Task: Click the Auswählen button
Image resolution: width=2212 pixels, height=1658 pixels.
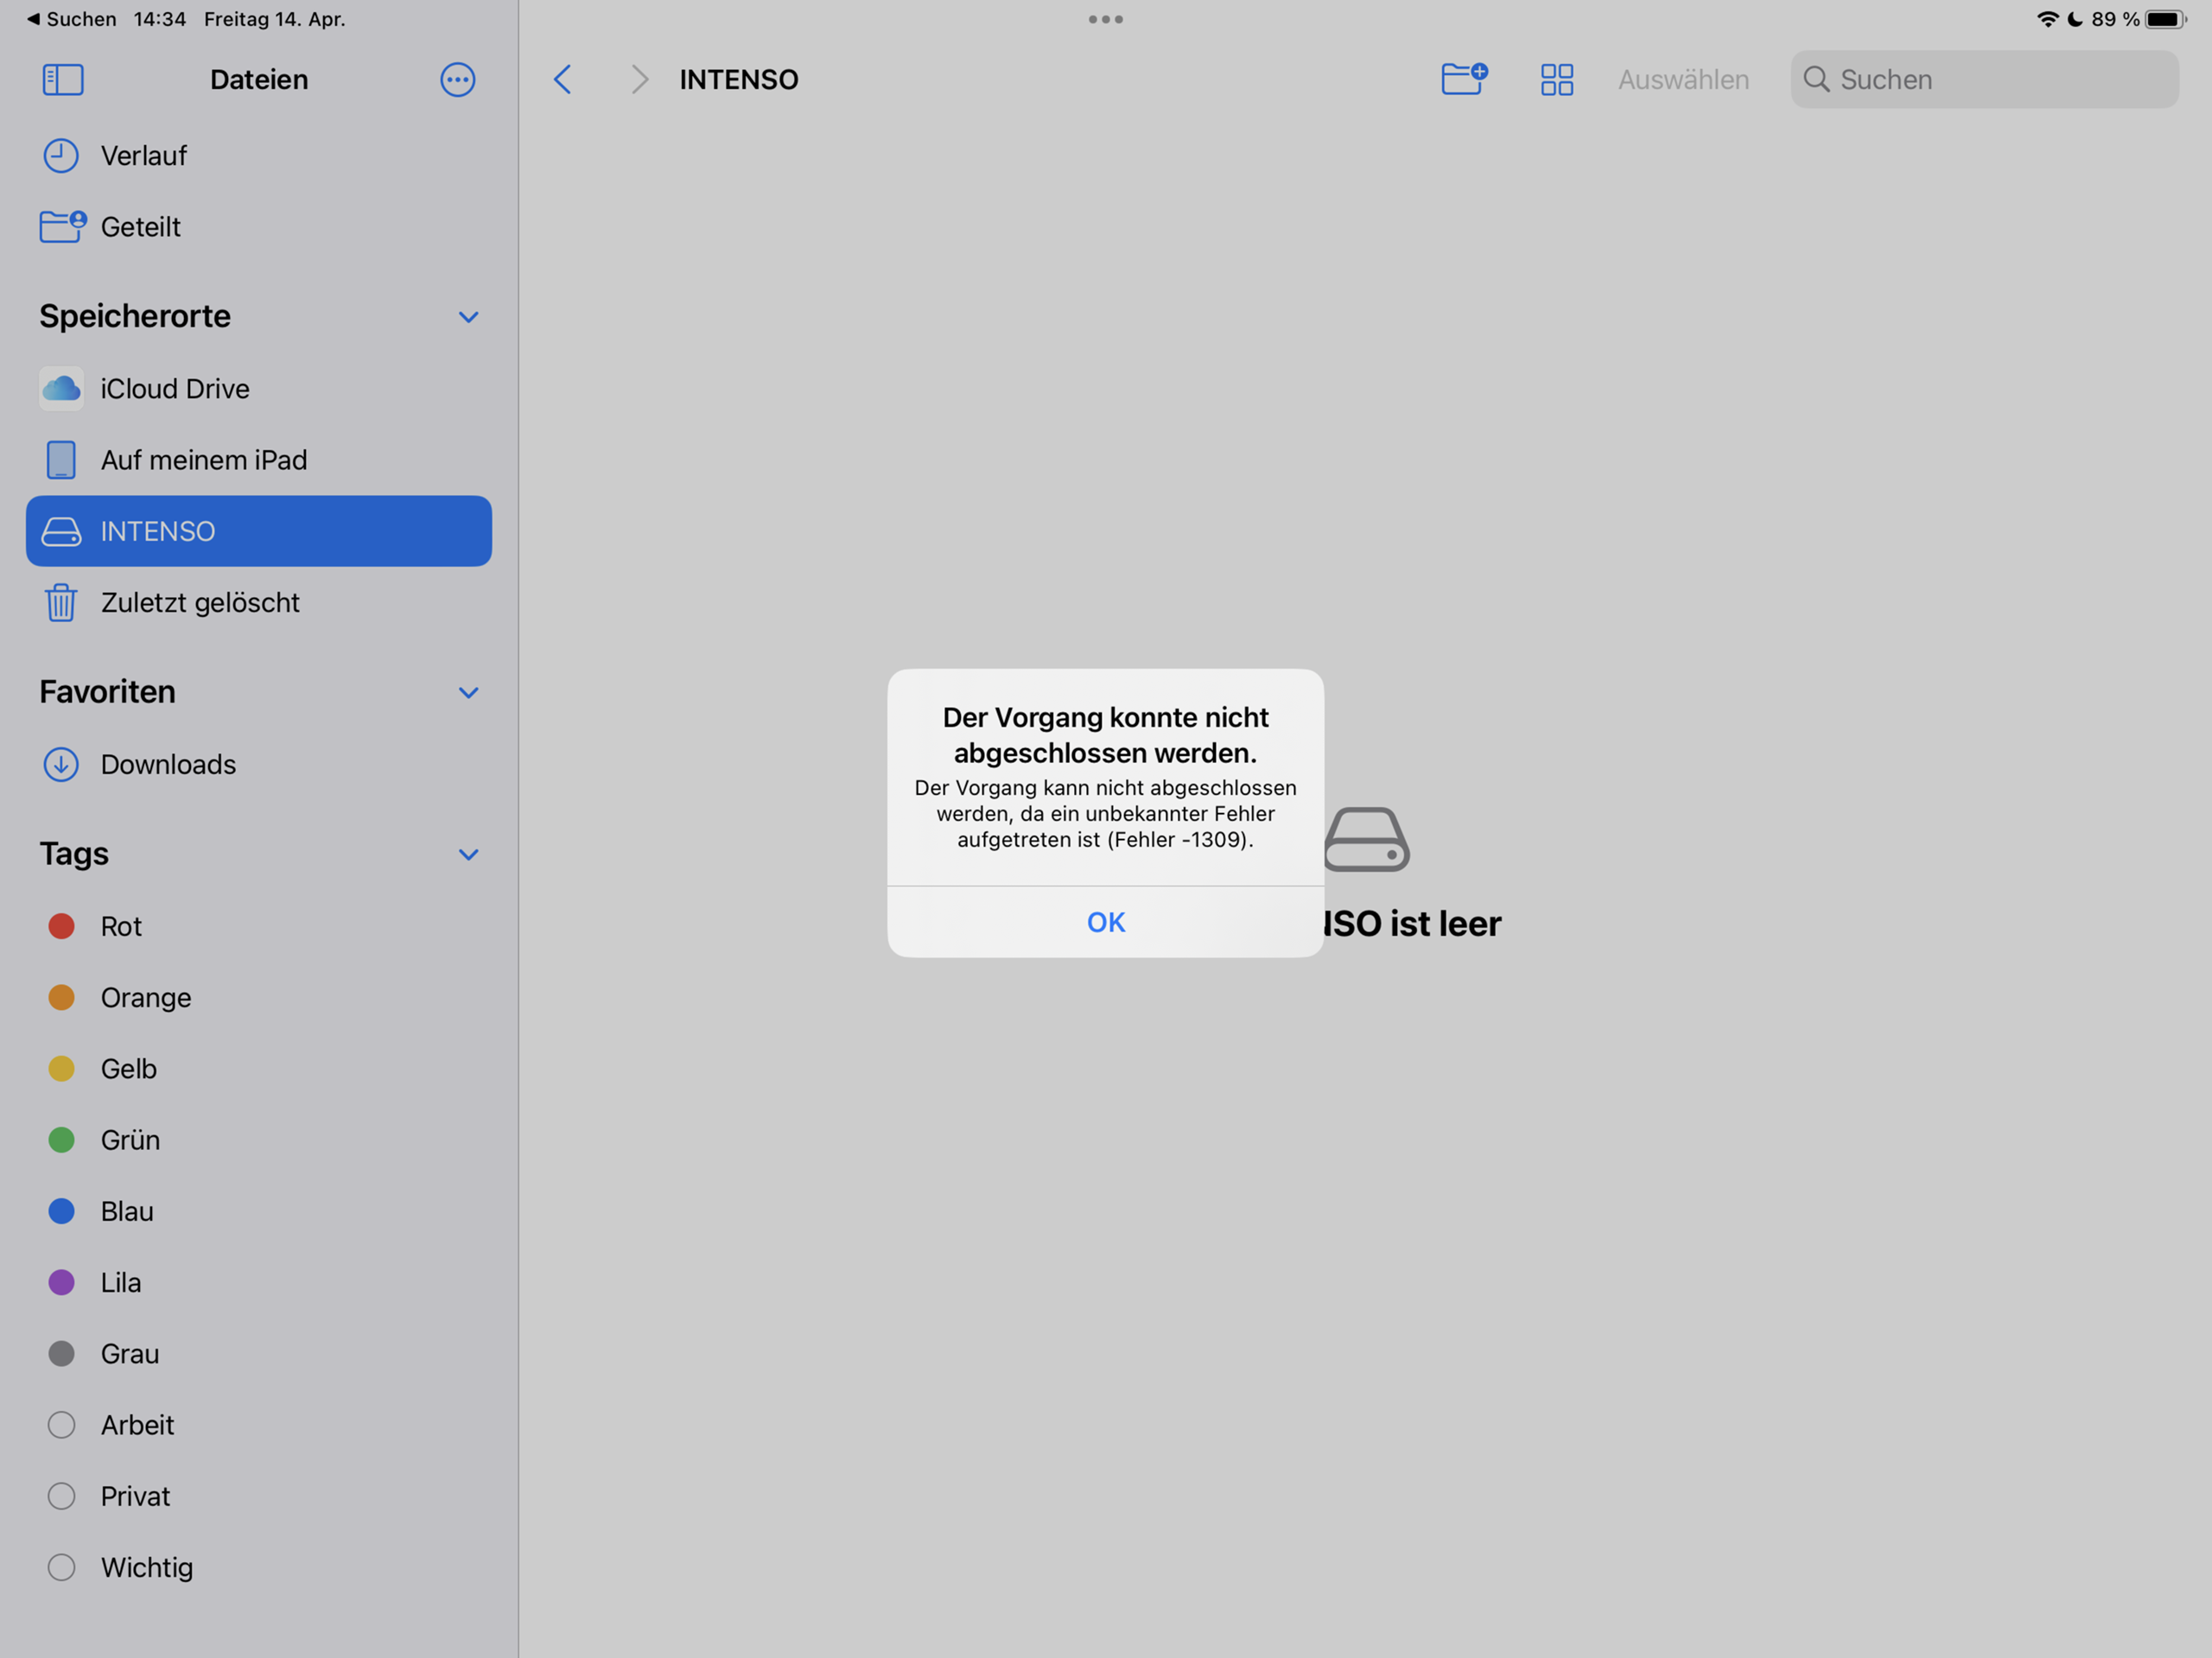Action: tap(1683, 80)
